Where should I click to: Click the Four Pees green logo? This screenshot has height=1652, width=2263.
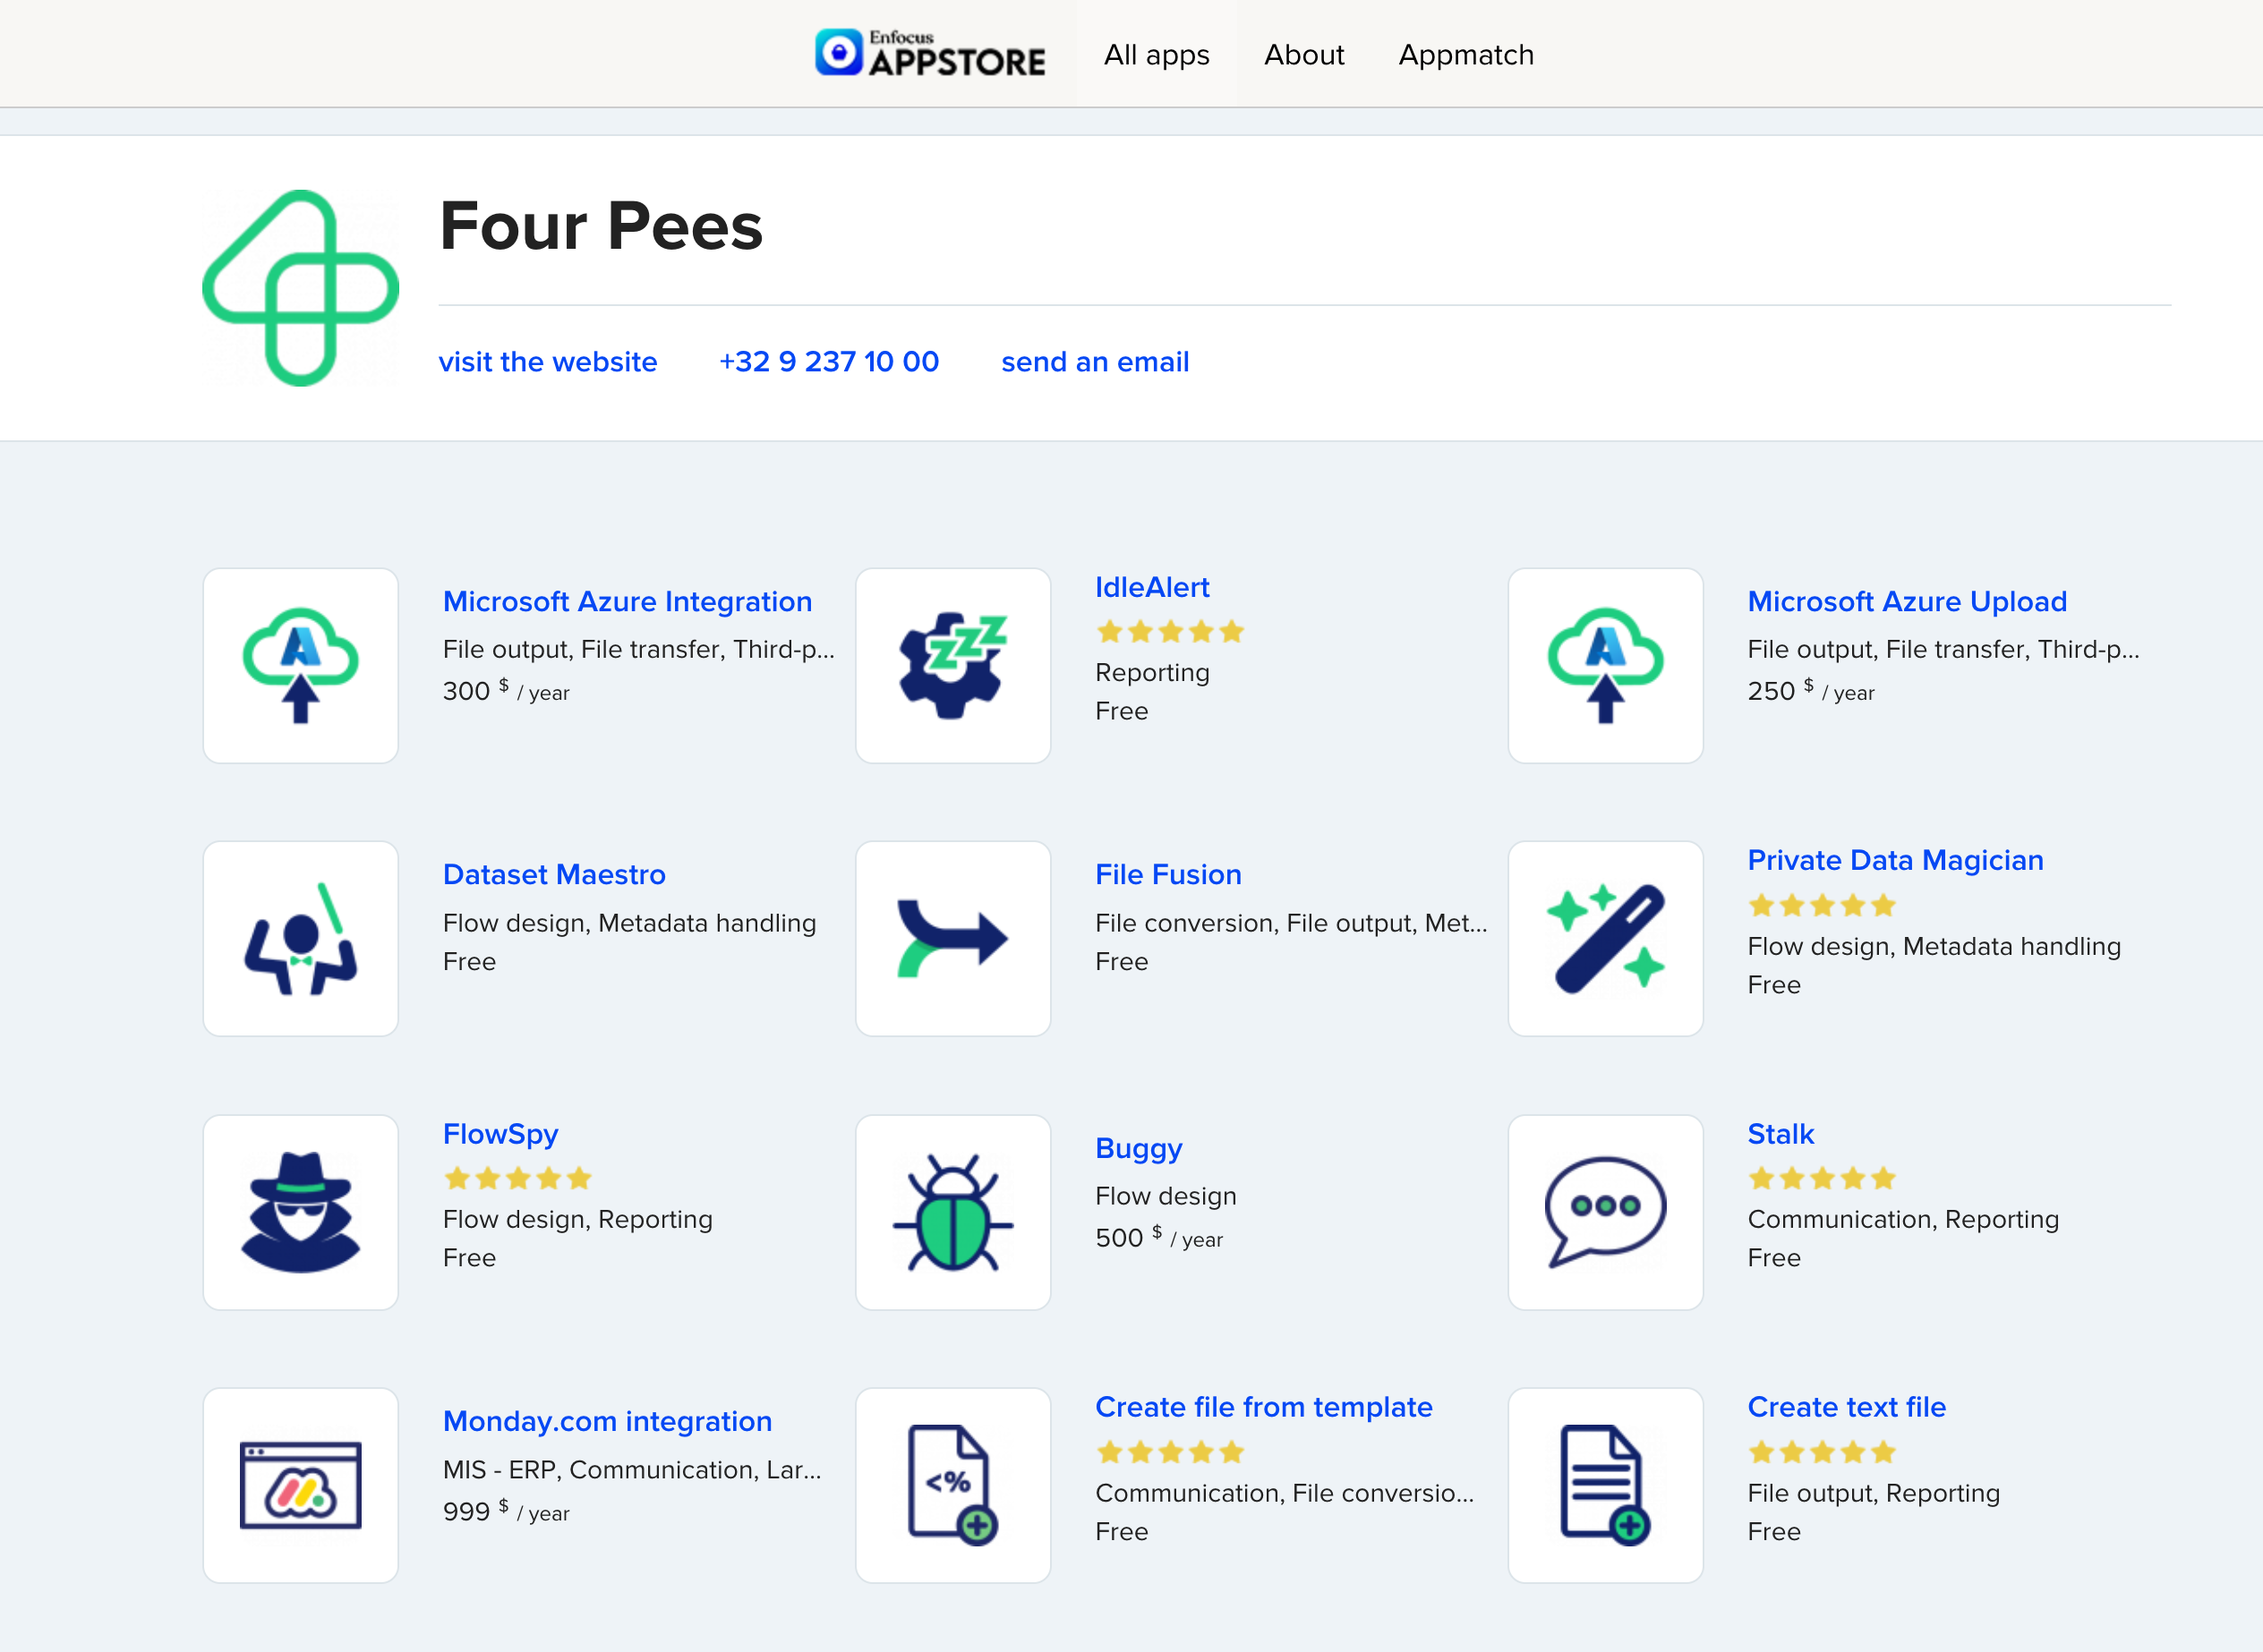coord(301,288)
